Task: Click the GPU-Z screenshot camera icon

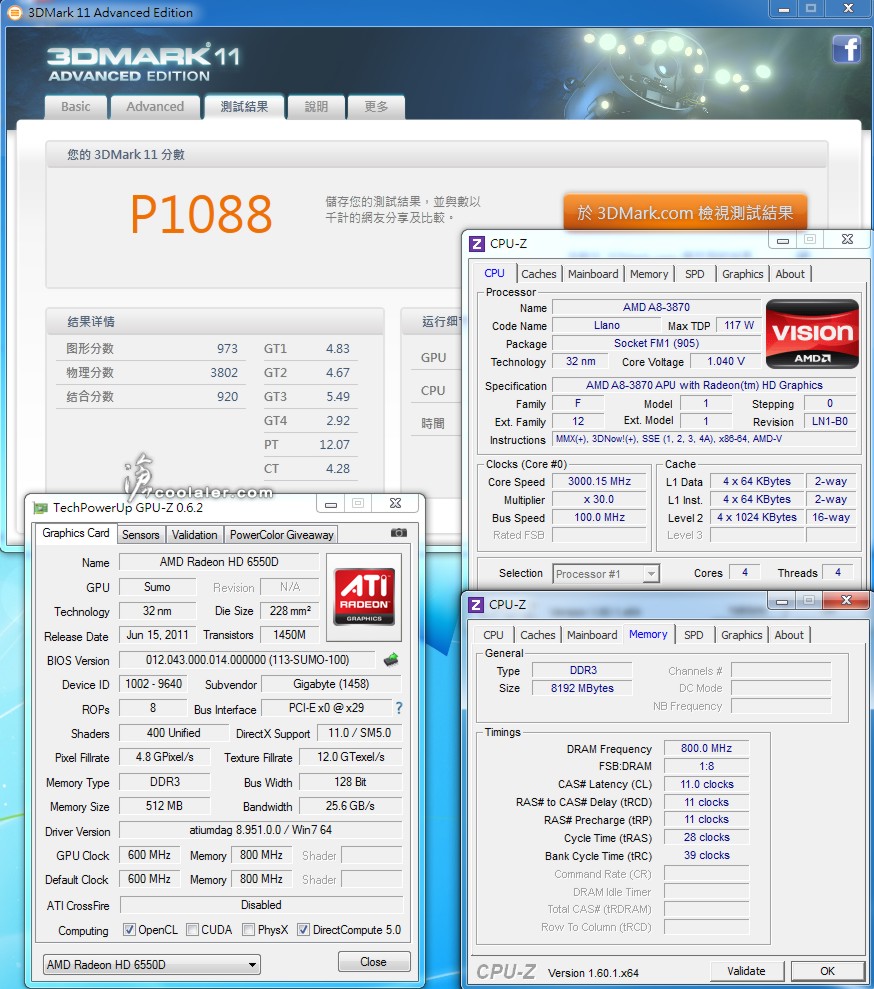Action: pyautogui.click(x=399, y=533)
